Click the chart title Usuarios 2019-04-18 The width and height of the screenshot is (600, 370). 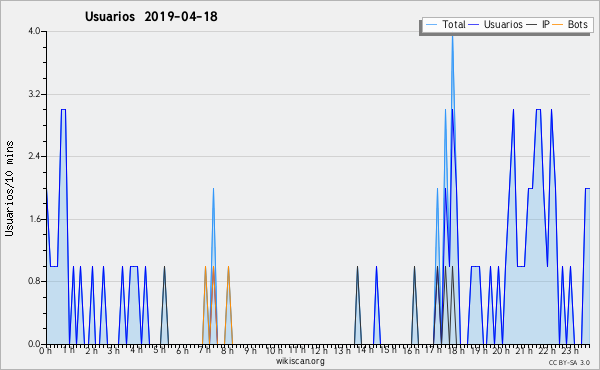[151, 16]
